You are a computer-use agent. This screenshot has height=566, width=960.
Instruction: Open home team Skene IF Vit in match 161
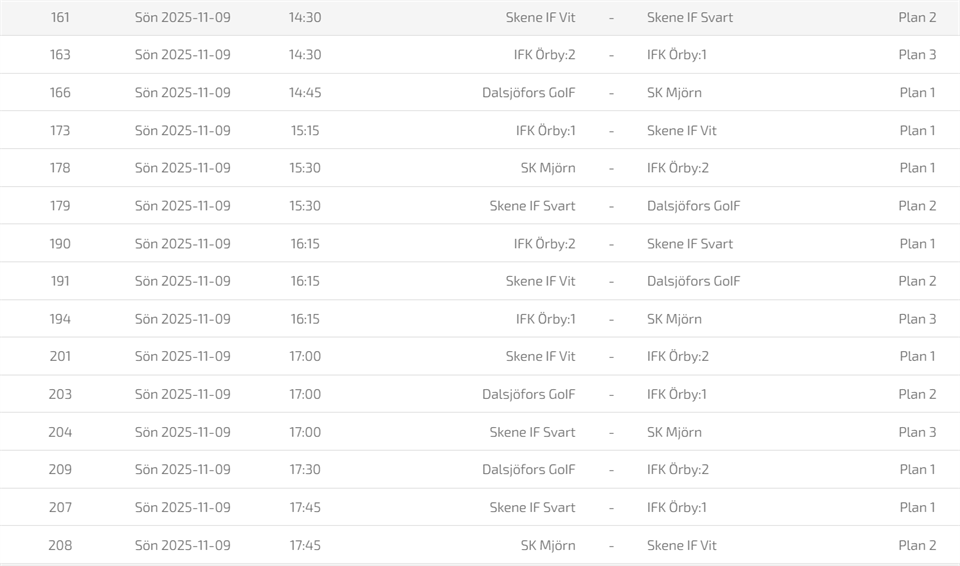(540, 18)
